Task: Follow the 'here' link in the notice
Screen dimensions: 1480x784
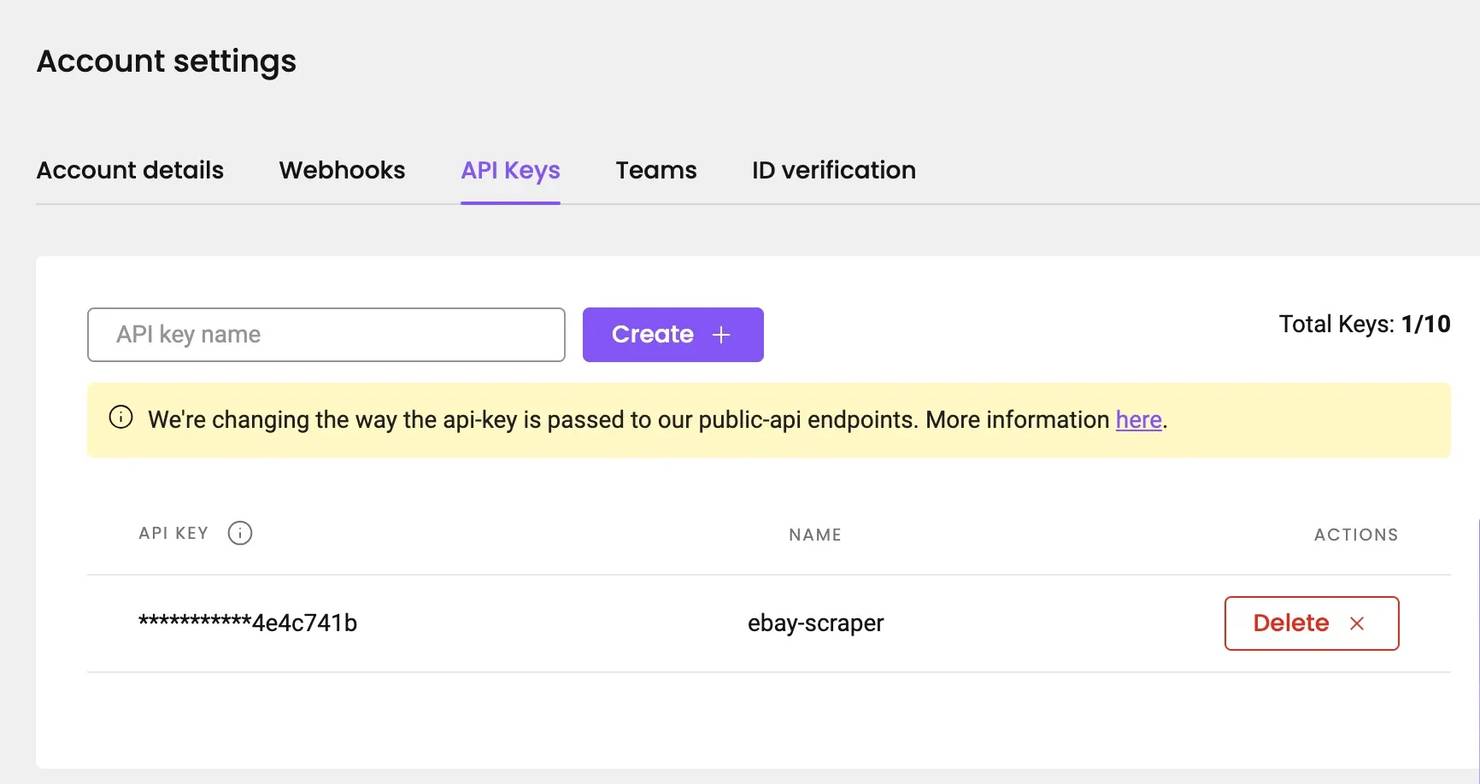Action: click(x=1138, y=420)
